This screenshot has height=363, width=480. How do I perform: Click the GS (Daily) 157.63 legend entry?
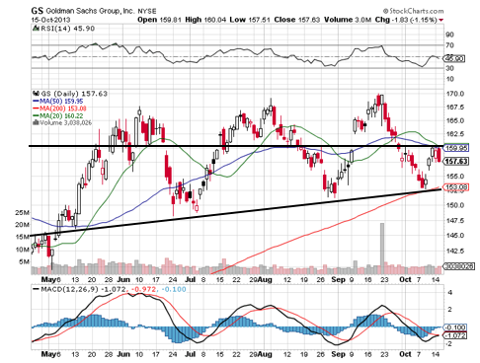point(74,94)
